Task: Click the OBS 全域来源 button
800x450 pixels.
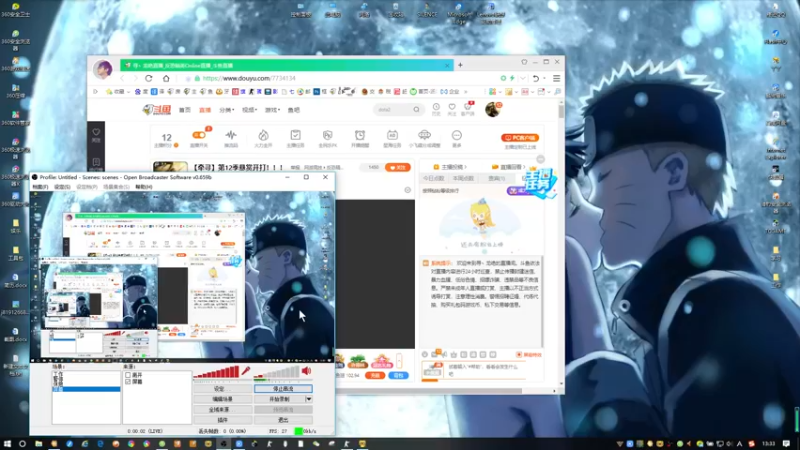Action: pyautogui.click(x=222, y=410)
